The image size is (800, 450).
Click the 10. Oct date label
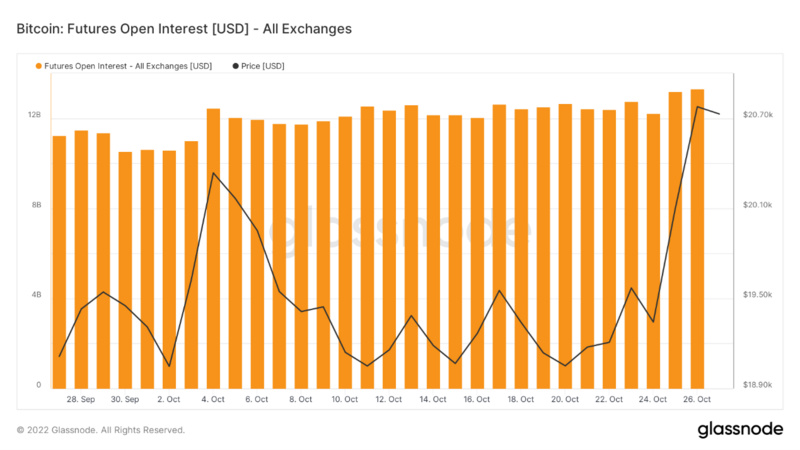[344, 399]
